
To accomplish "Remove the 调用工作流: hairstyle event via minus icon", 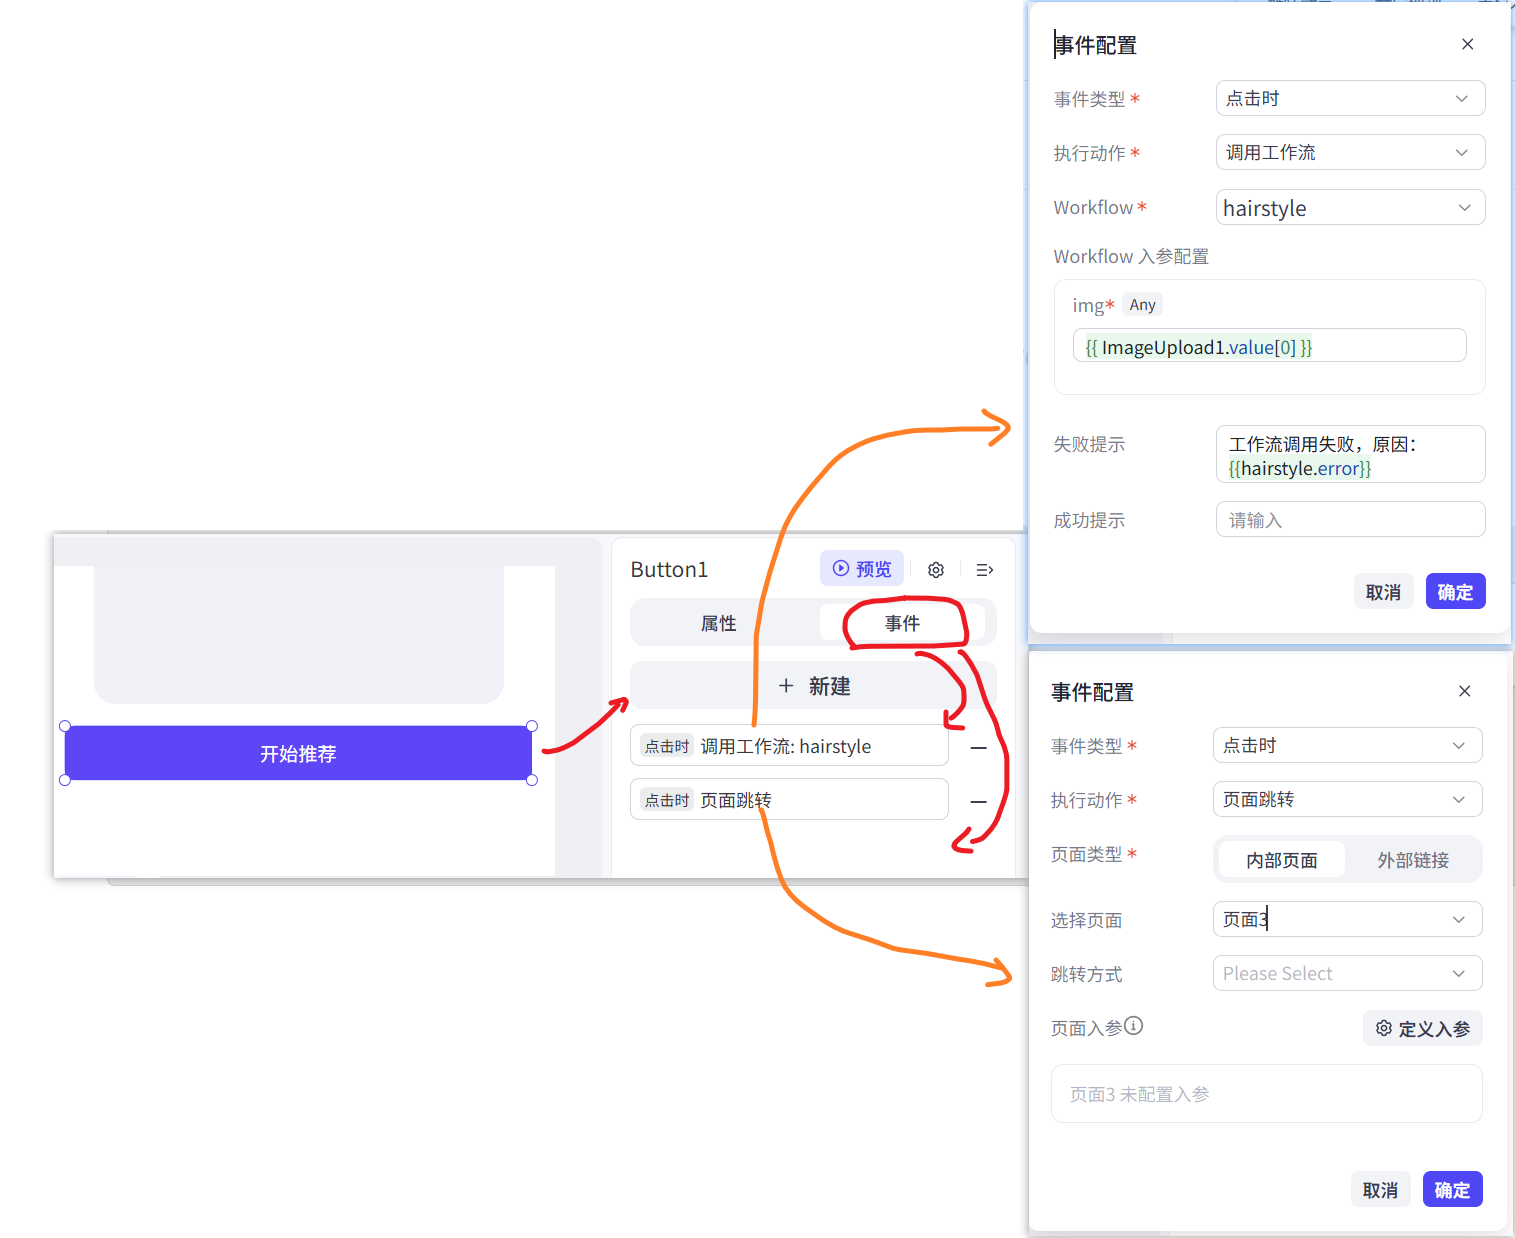I will [979, 747].
